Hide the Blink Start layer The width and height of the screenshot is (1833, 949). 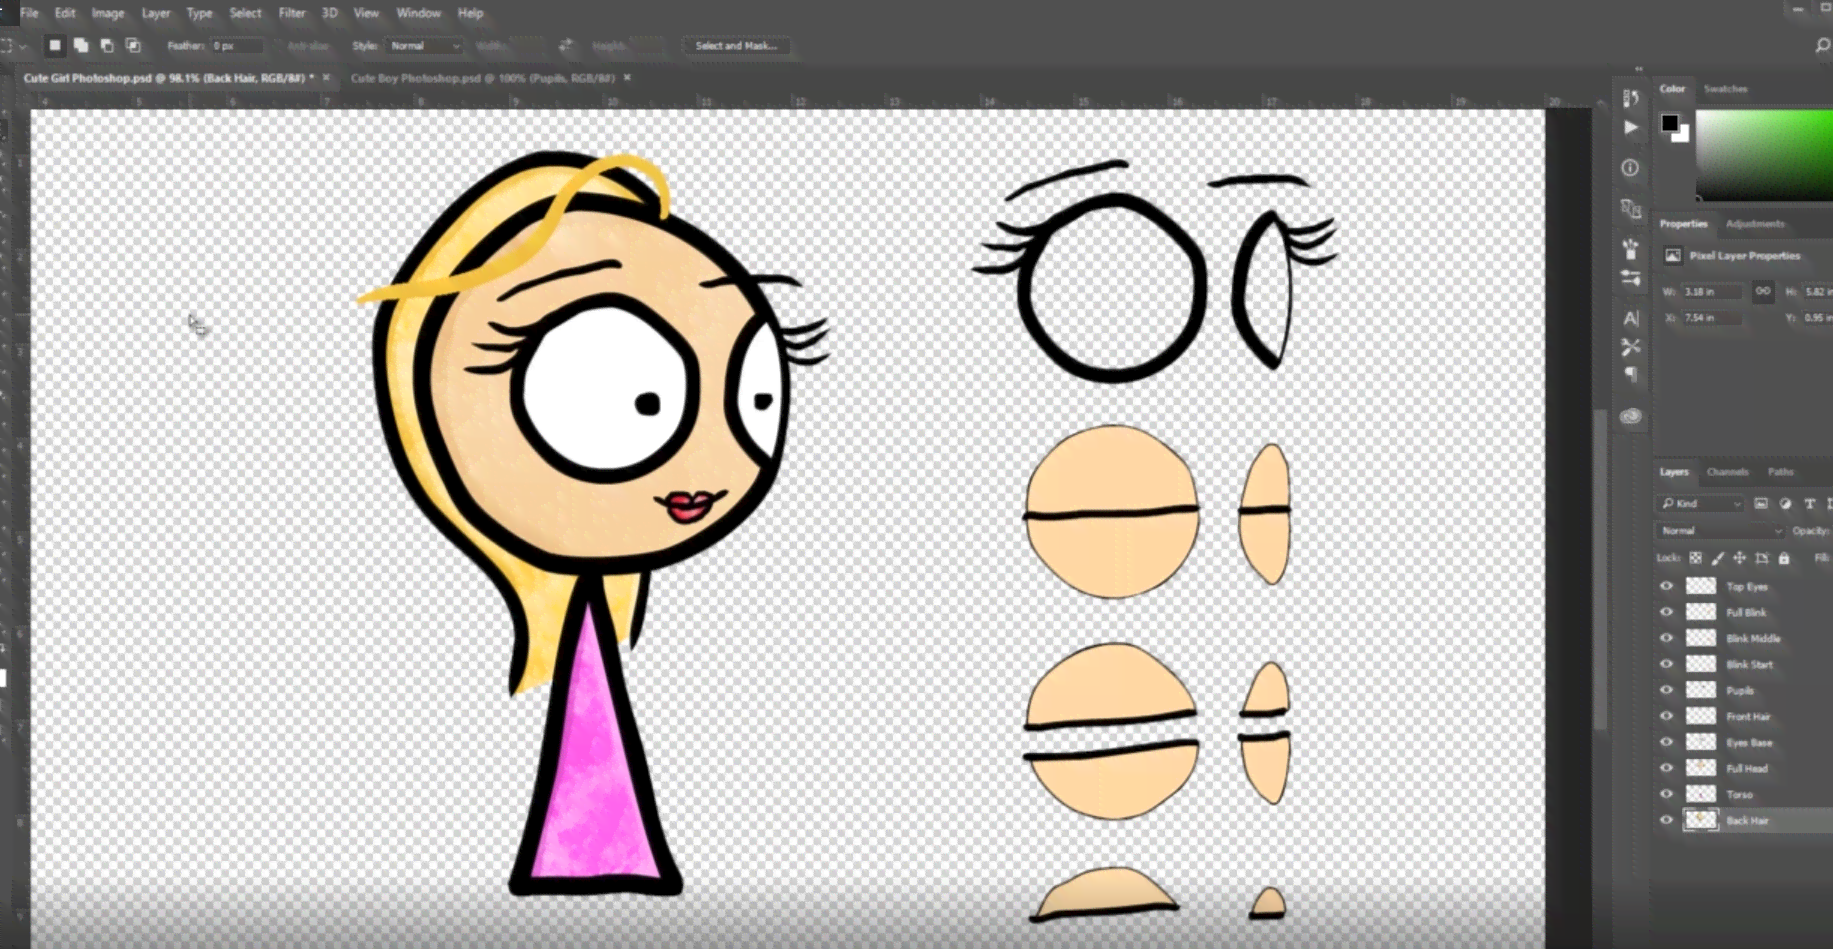click(x=1666, y=664)
